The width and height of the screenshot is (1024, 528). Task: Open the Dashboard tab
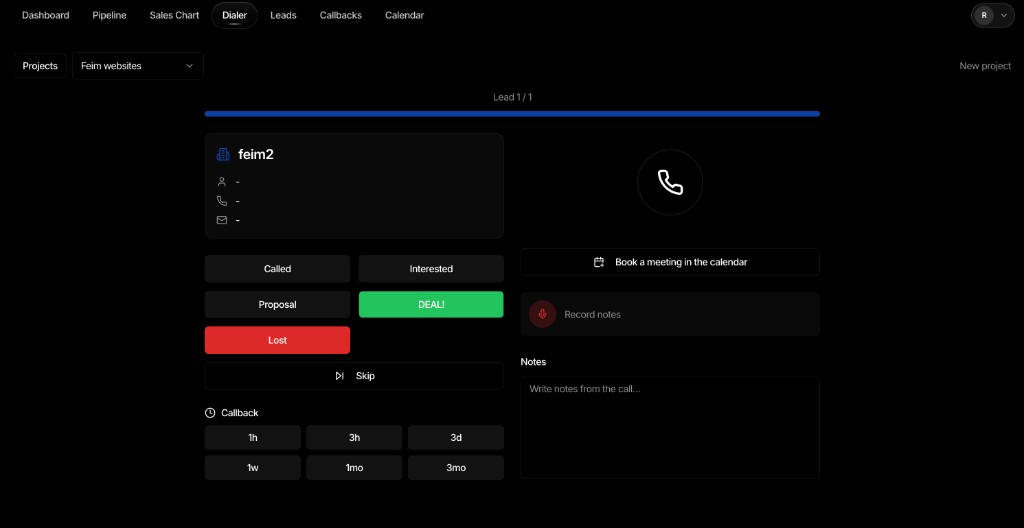(46, 15)
